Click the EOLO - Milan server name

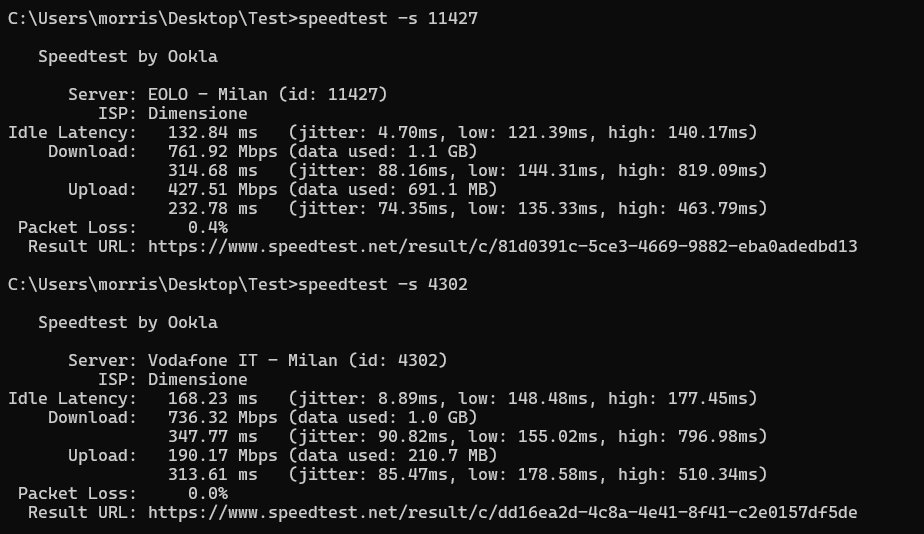tap(207, 95)
